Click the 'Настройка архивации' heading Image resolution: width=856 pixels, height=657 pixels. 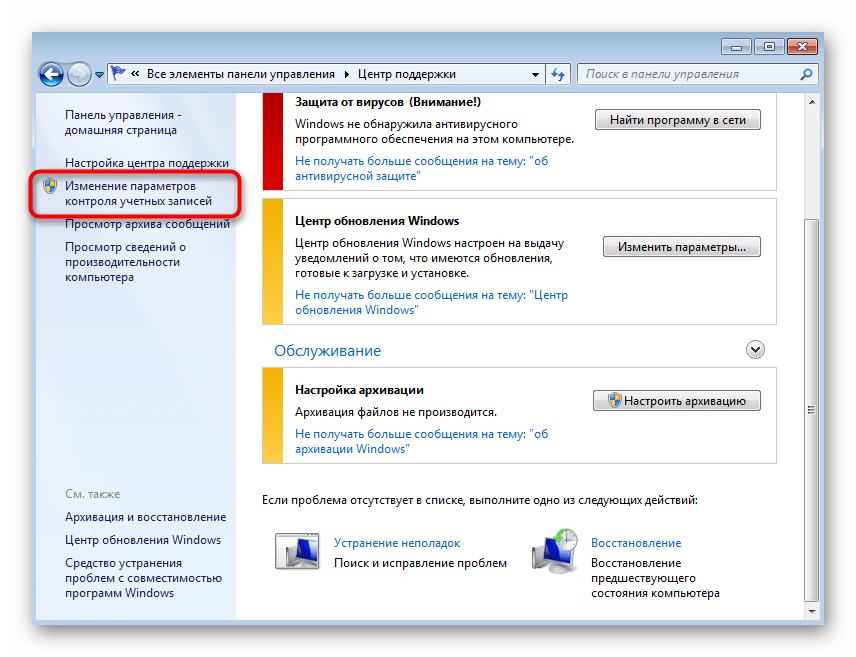coord(359,390)
